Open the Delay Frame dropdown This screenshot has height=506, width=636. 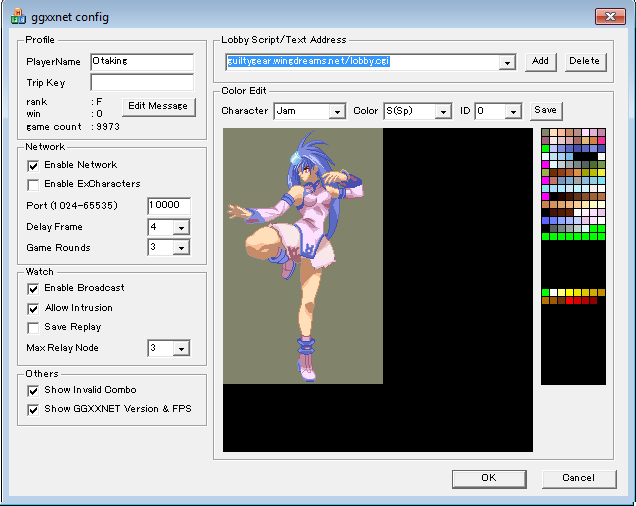click(181, 227)
